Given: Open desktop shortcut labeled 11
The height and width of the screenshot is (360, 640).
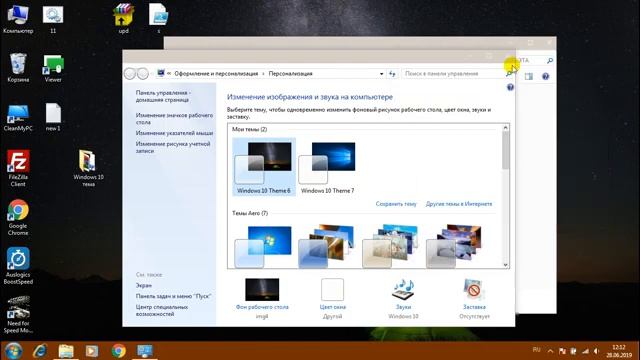Looking at the screenshot, I should coord(53,19).
